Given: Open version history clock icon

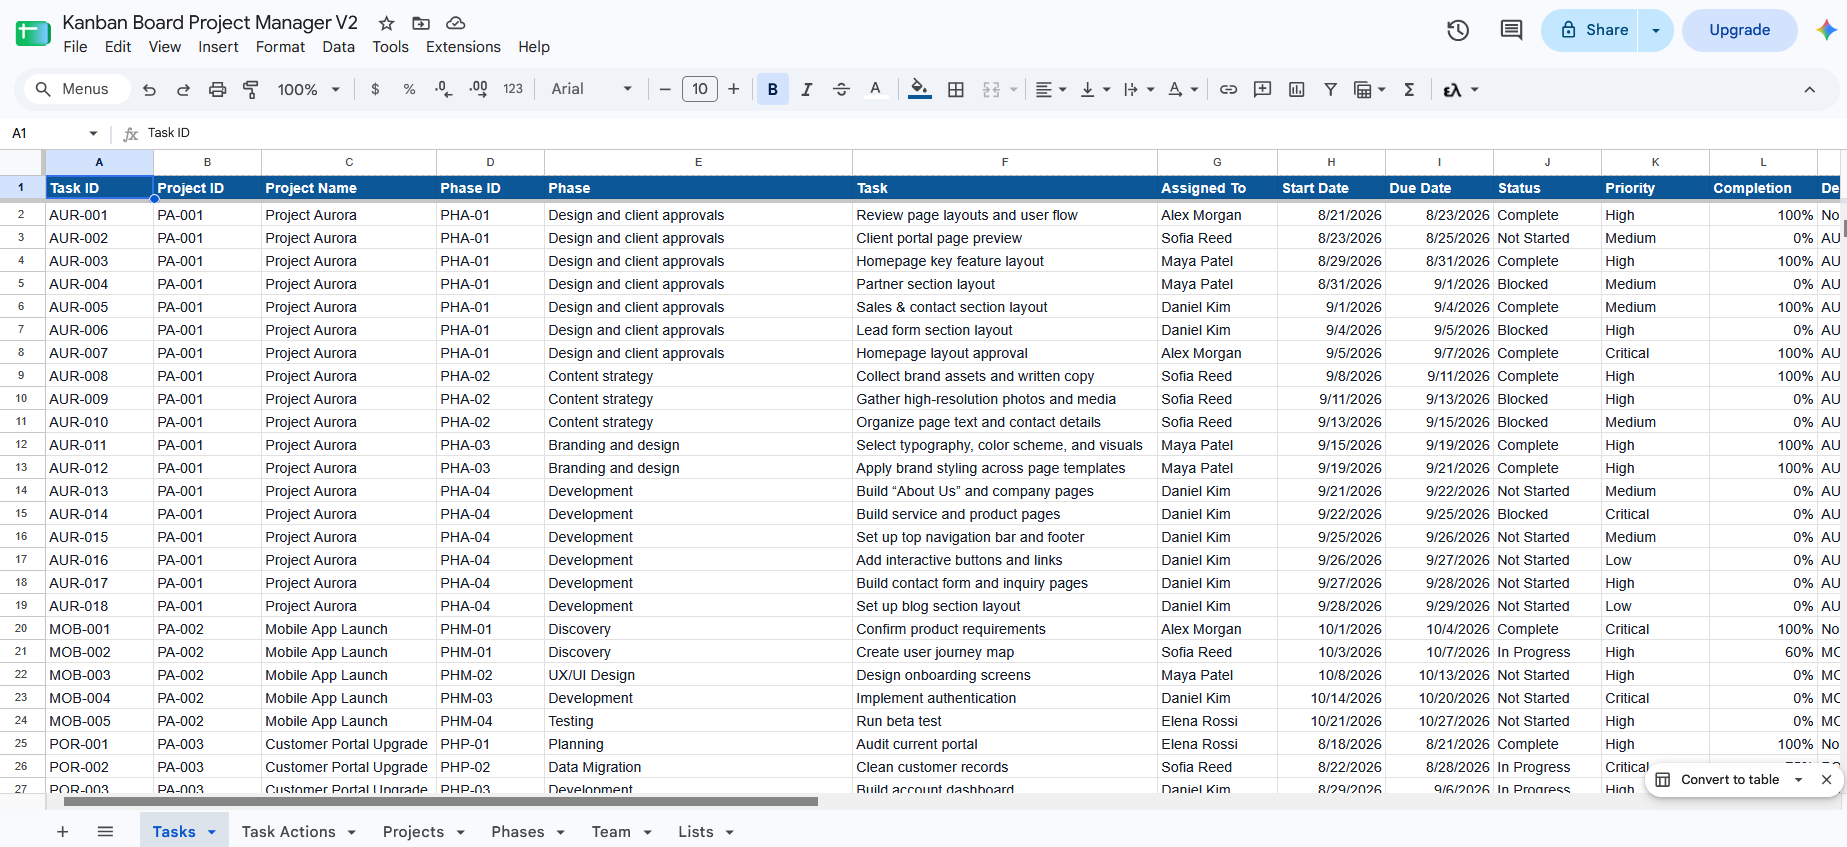Looking at the screenshot, I should pyautogui.click(x=1458, y=30).
